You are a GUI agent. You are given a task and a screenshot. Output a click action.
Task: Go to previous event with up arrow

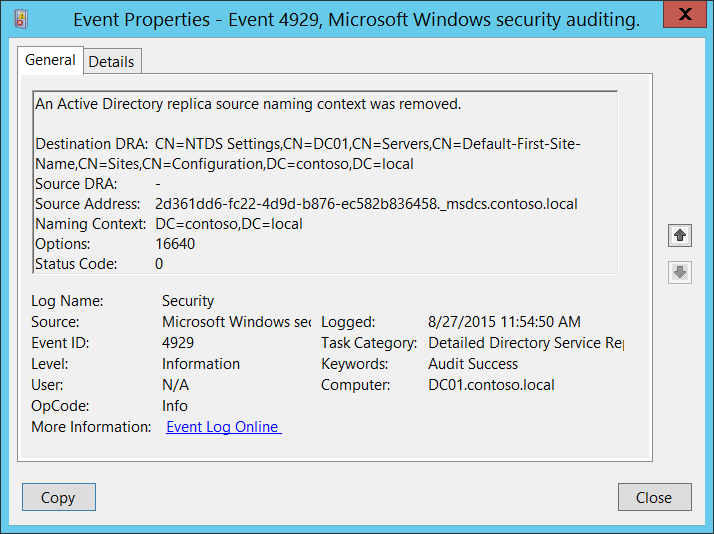680,235
